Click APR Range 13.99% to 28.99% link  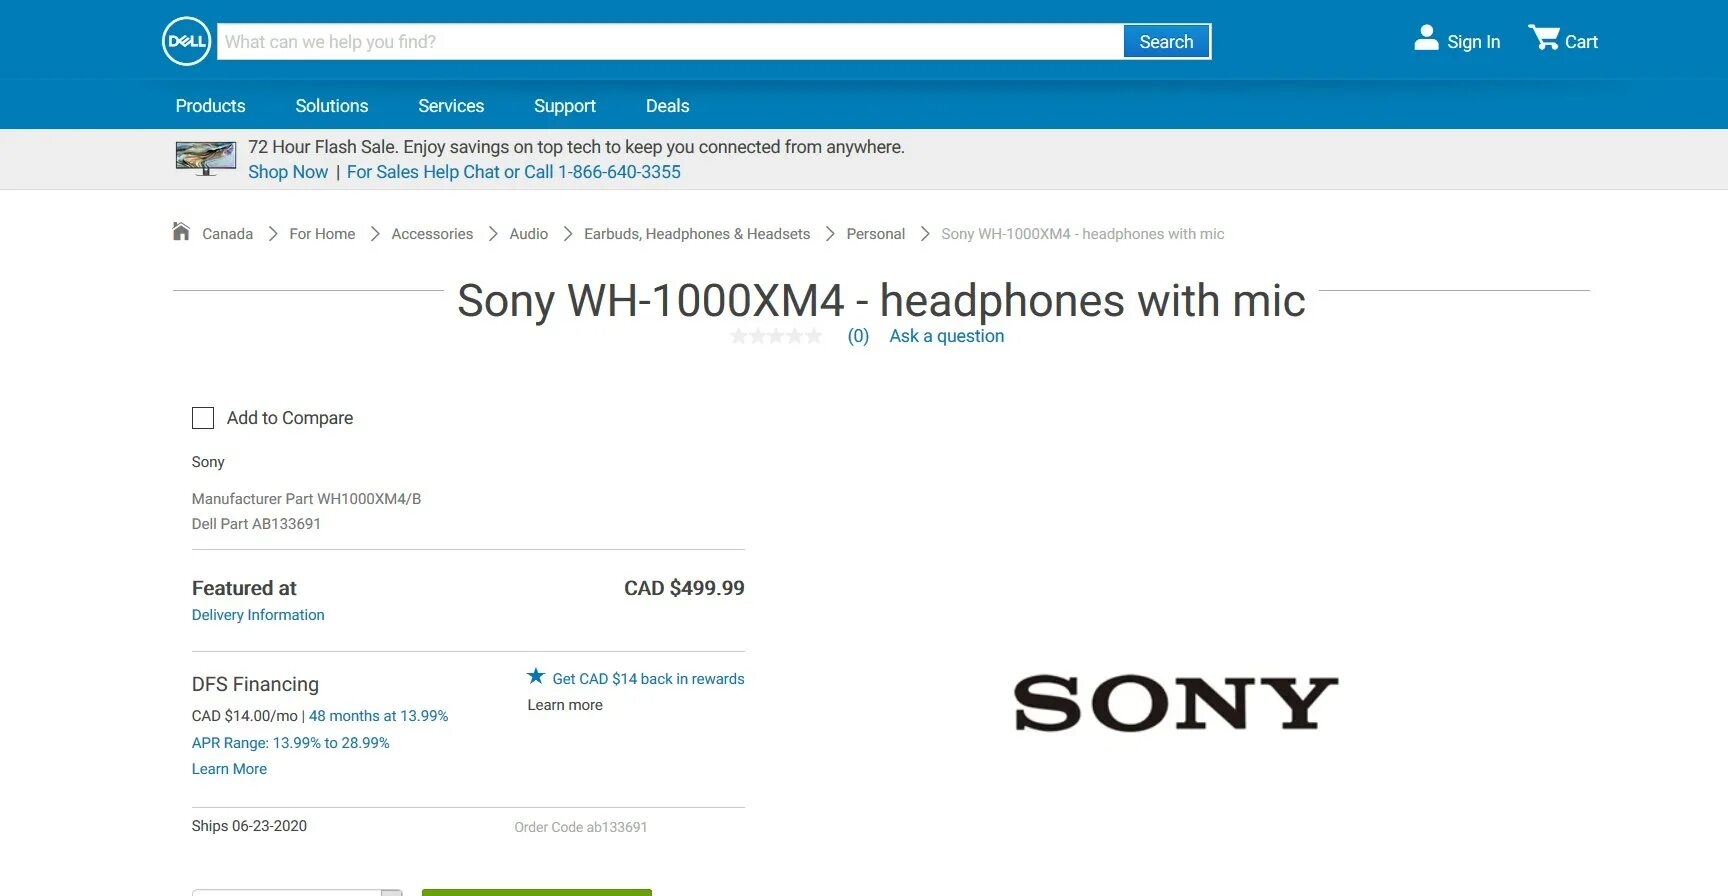[x=291, y=743]
